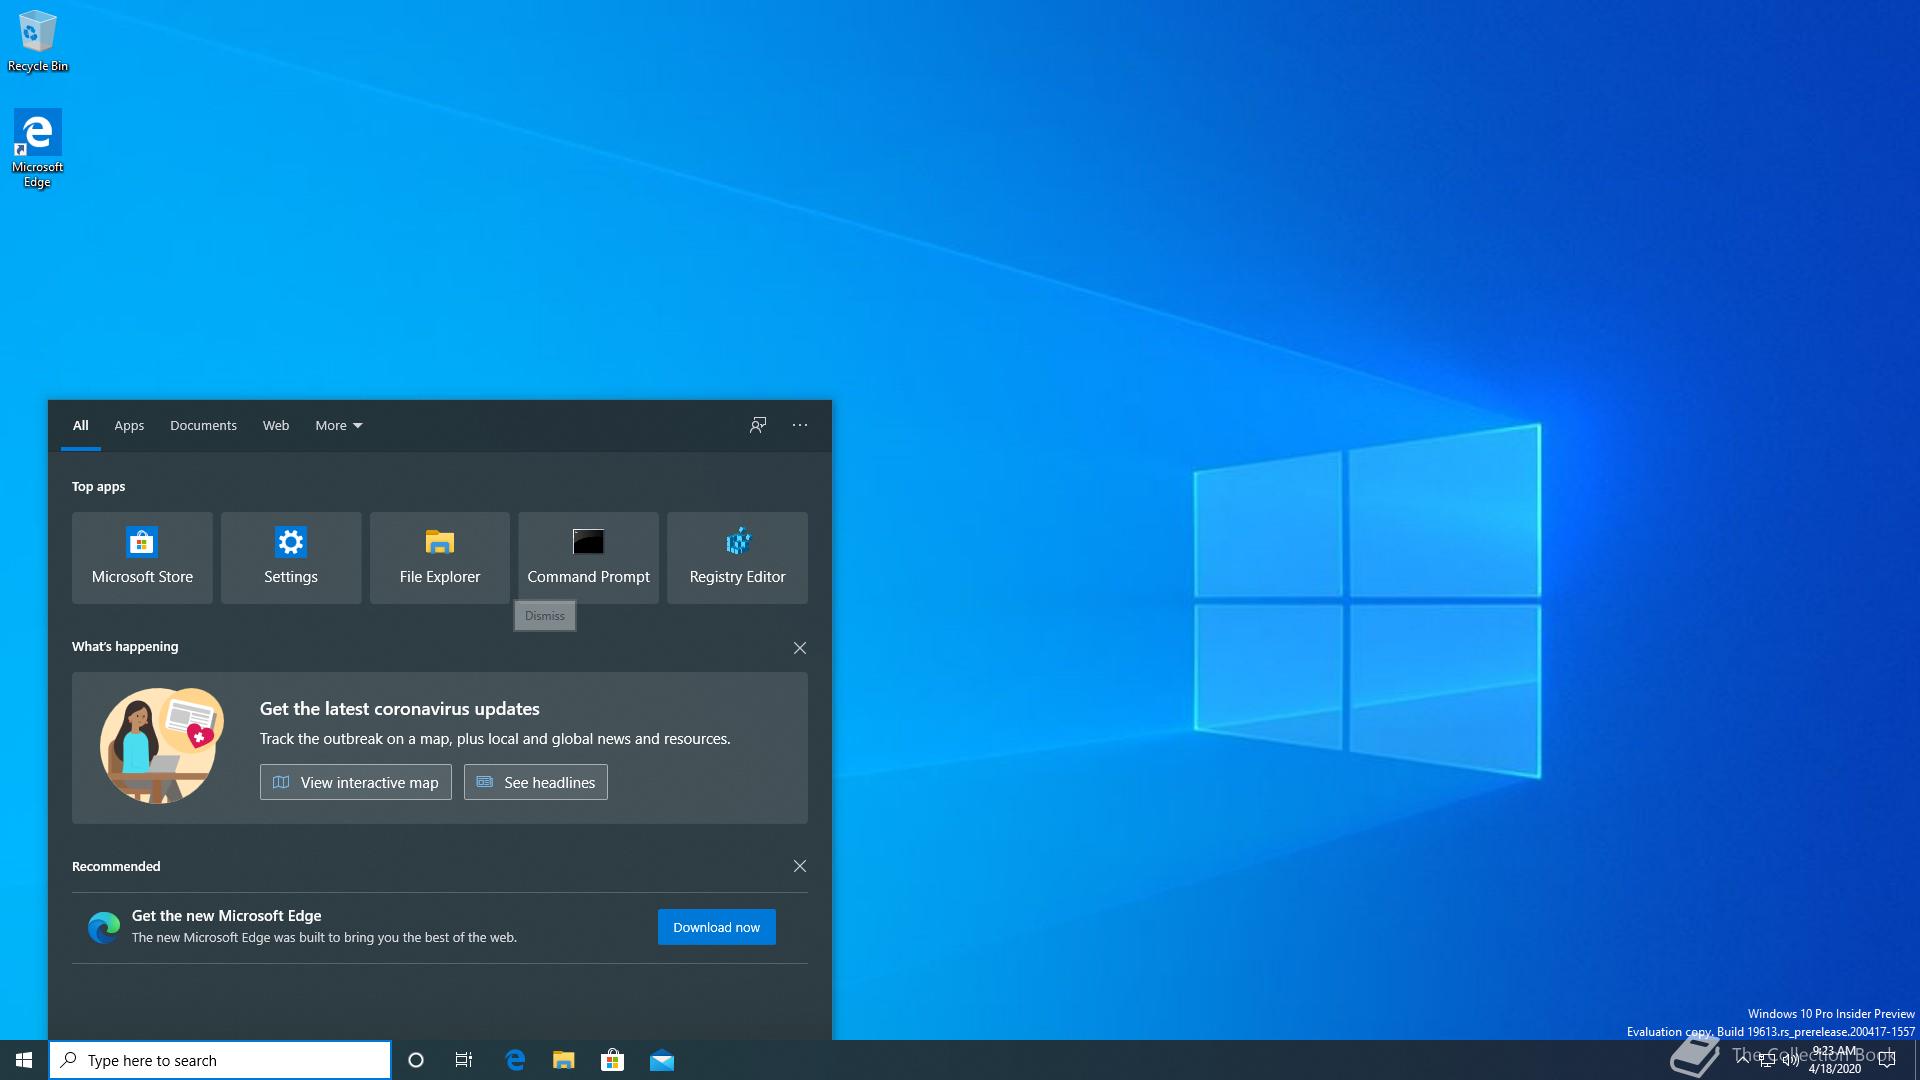The height and width of the screenshot is (1080, 1920).
Task: Click the coronavirus illustration thumbnail
Action: [x=161, y=745]
